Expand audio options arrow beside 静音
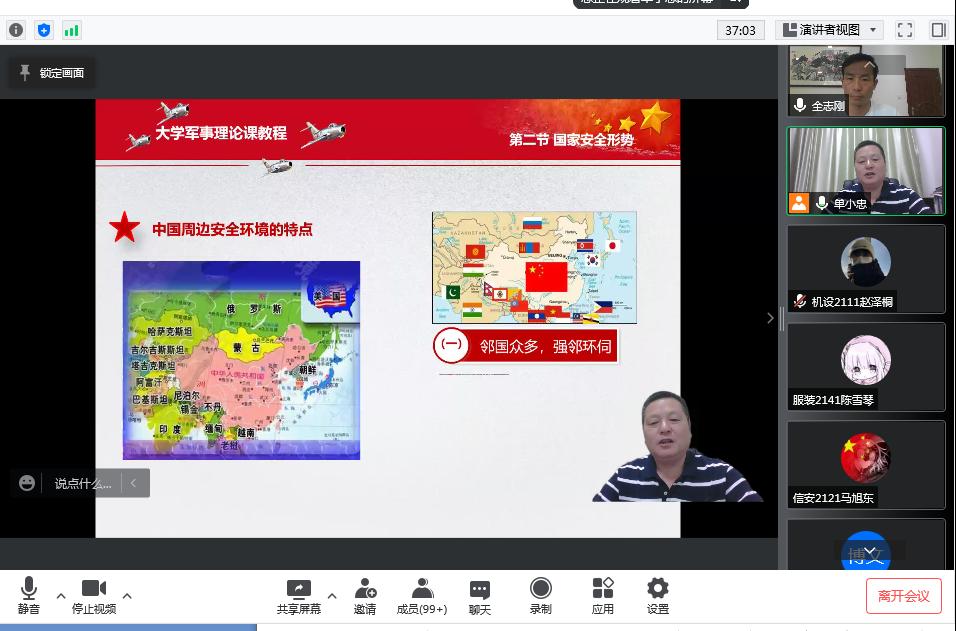Screen dimensions: 956x631 (61, 596)
